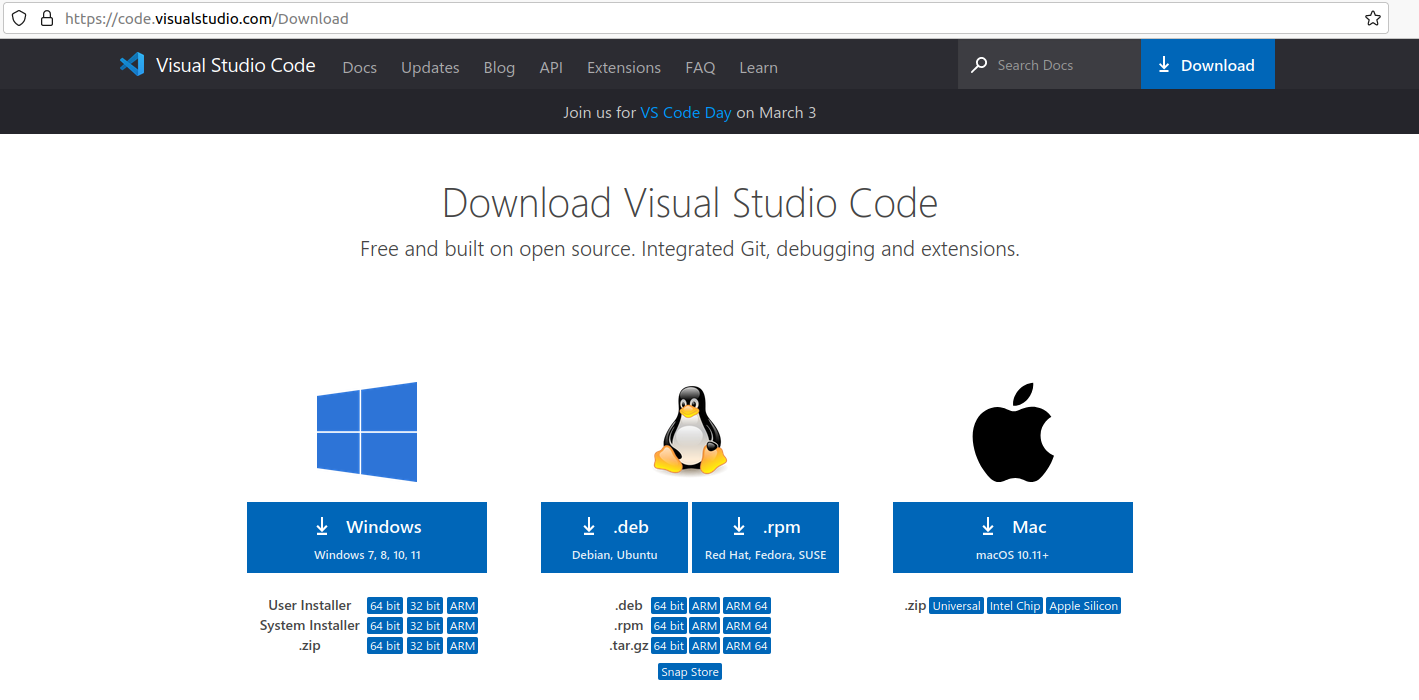
Task: Download the Mac build
Action: [x=1012, y=537]
